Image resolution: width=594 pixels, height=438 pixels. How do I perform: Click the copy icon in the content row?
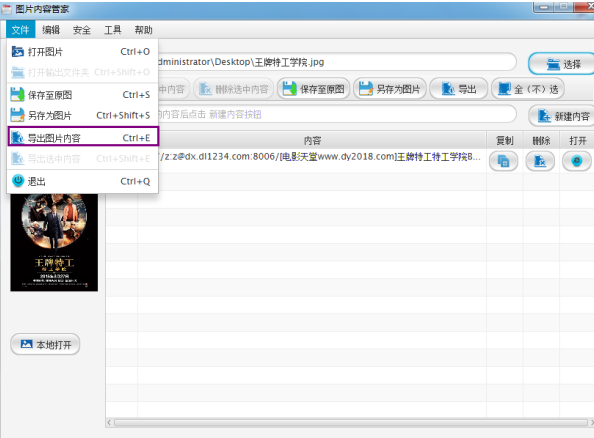click(x=503, y=161)
